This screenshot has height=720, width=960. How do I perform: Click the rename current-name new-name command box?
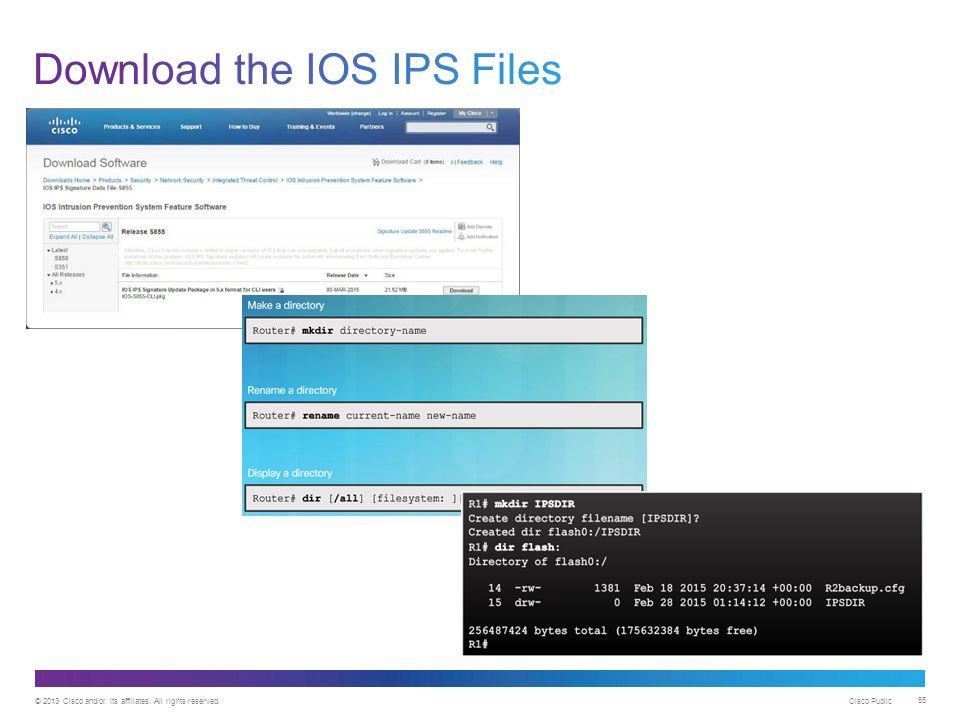pos(444,416)
